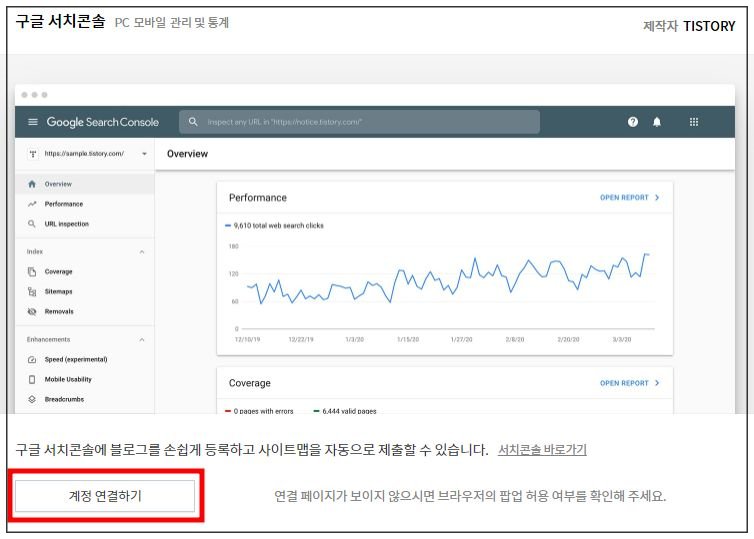Viewport: 754px width, 539px height.
Task: Open the 서치콘솔 바로가기 link
Action: (542, 450)
